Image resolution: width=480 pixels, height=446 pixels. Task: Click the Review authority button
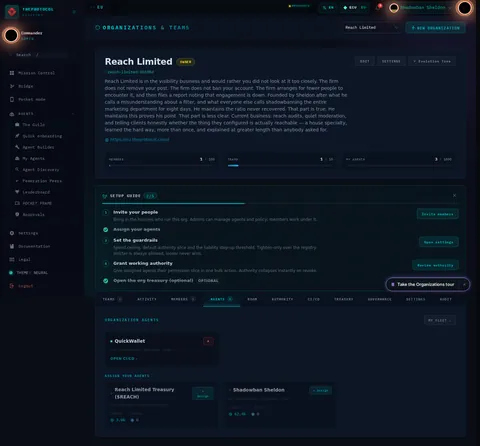(x=435, y=265)
